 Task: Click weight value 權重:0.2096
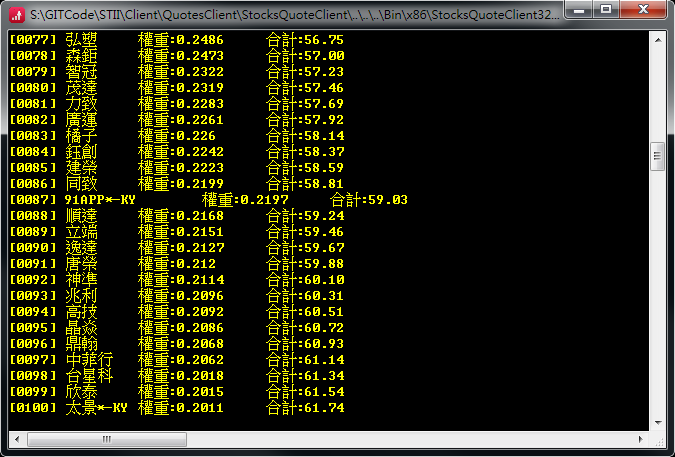coord(181,296)
